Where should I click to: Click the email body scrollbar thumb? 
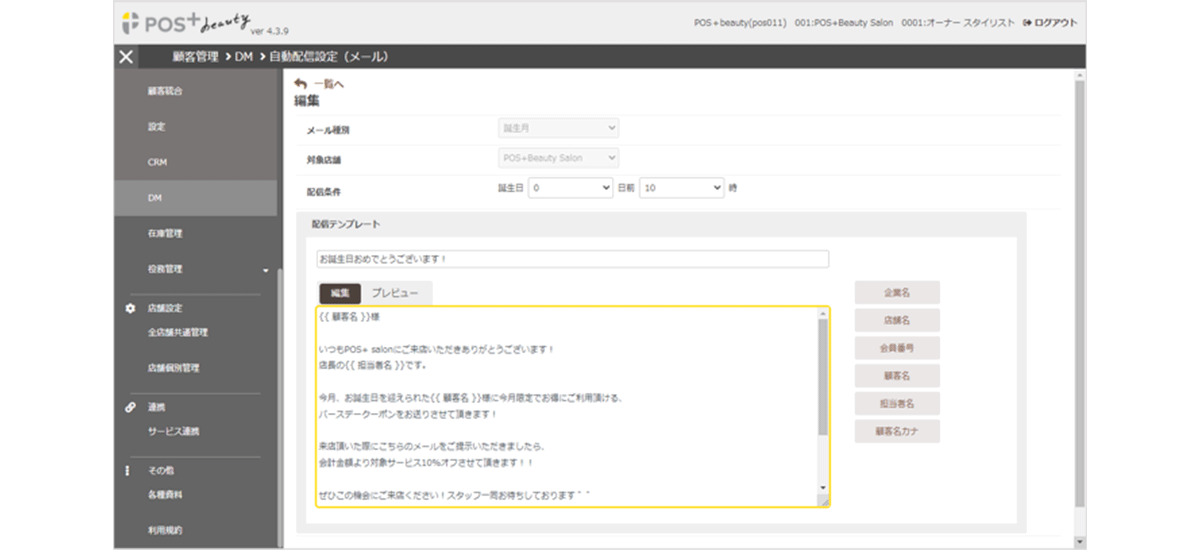pyautogui.click(x=823, y=377)
